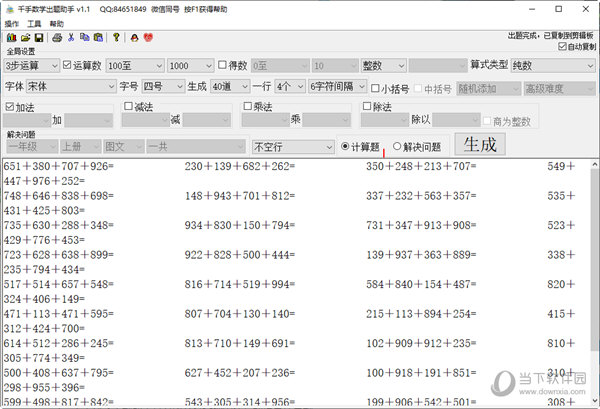Open the 40道 problem count dropdown
600x409 pixels.
[230, 86]
